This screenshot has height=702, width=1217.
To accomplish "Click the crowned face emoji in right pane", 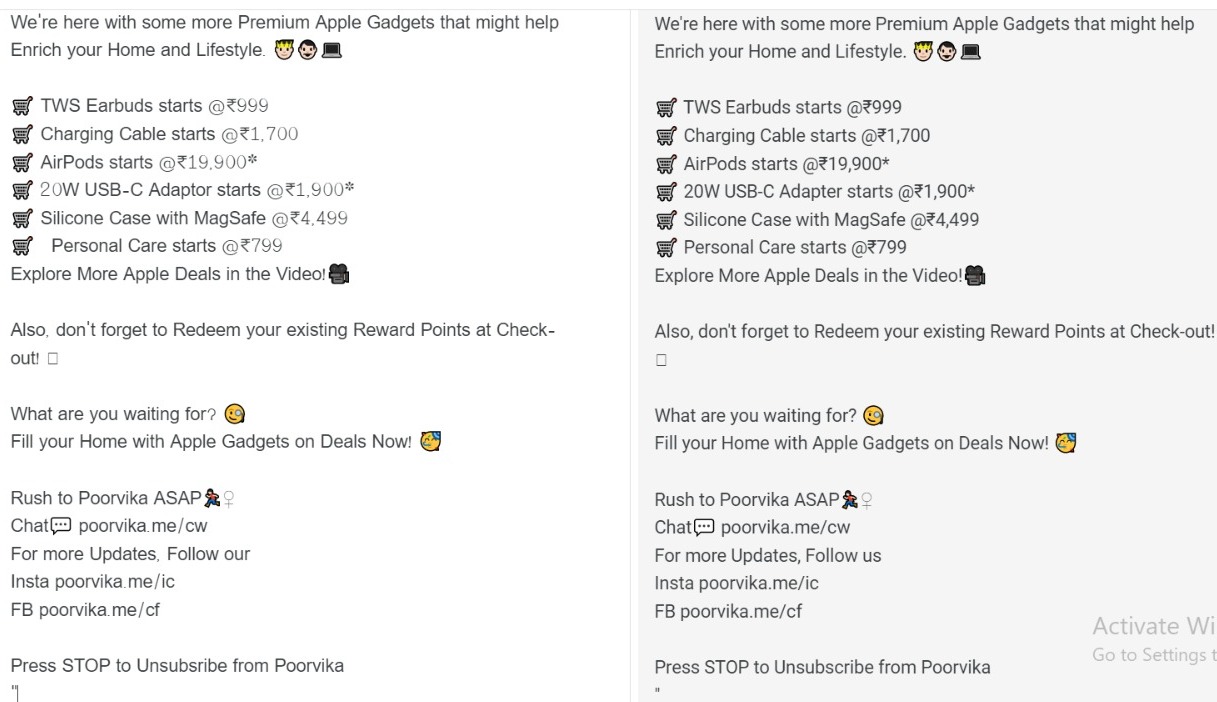I will (923, 52).
